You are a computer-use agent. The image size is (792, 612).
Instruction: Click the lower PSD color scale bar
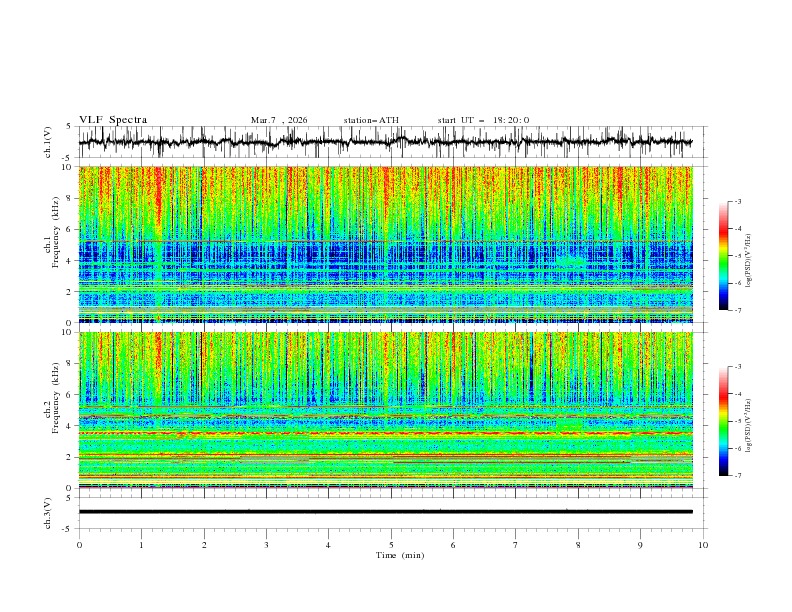tap(723, 421)
